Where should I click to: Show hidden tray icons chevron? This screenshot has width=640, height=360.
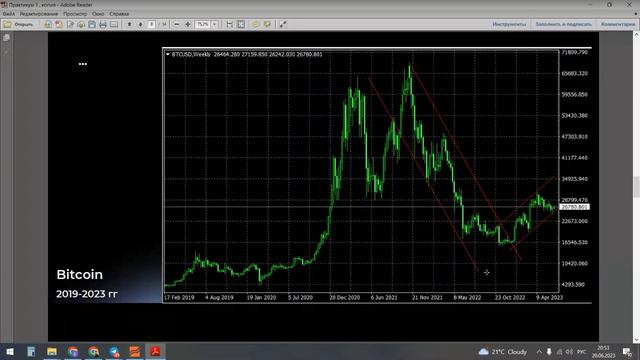pos(539,352)
